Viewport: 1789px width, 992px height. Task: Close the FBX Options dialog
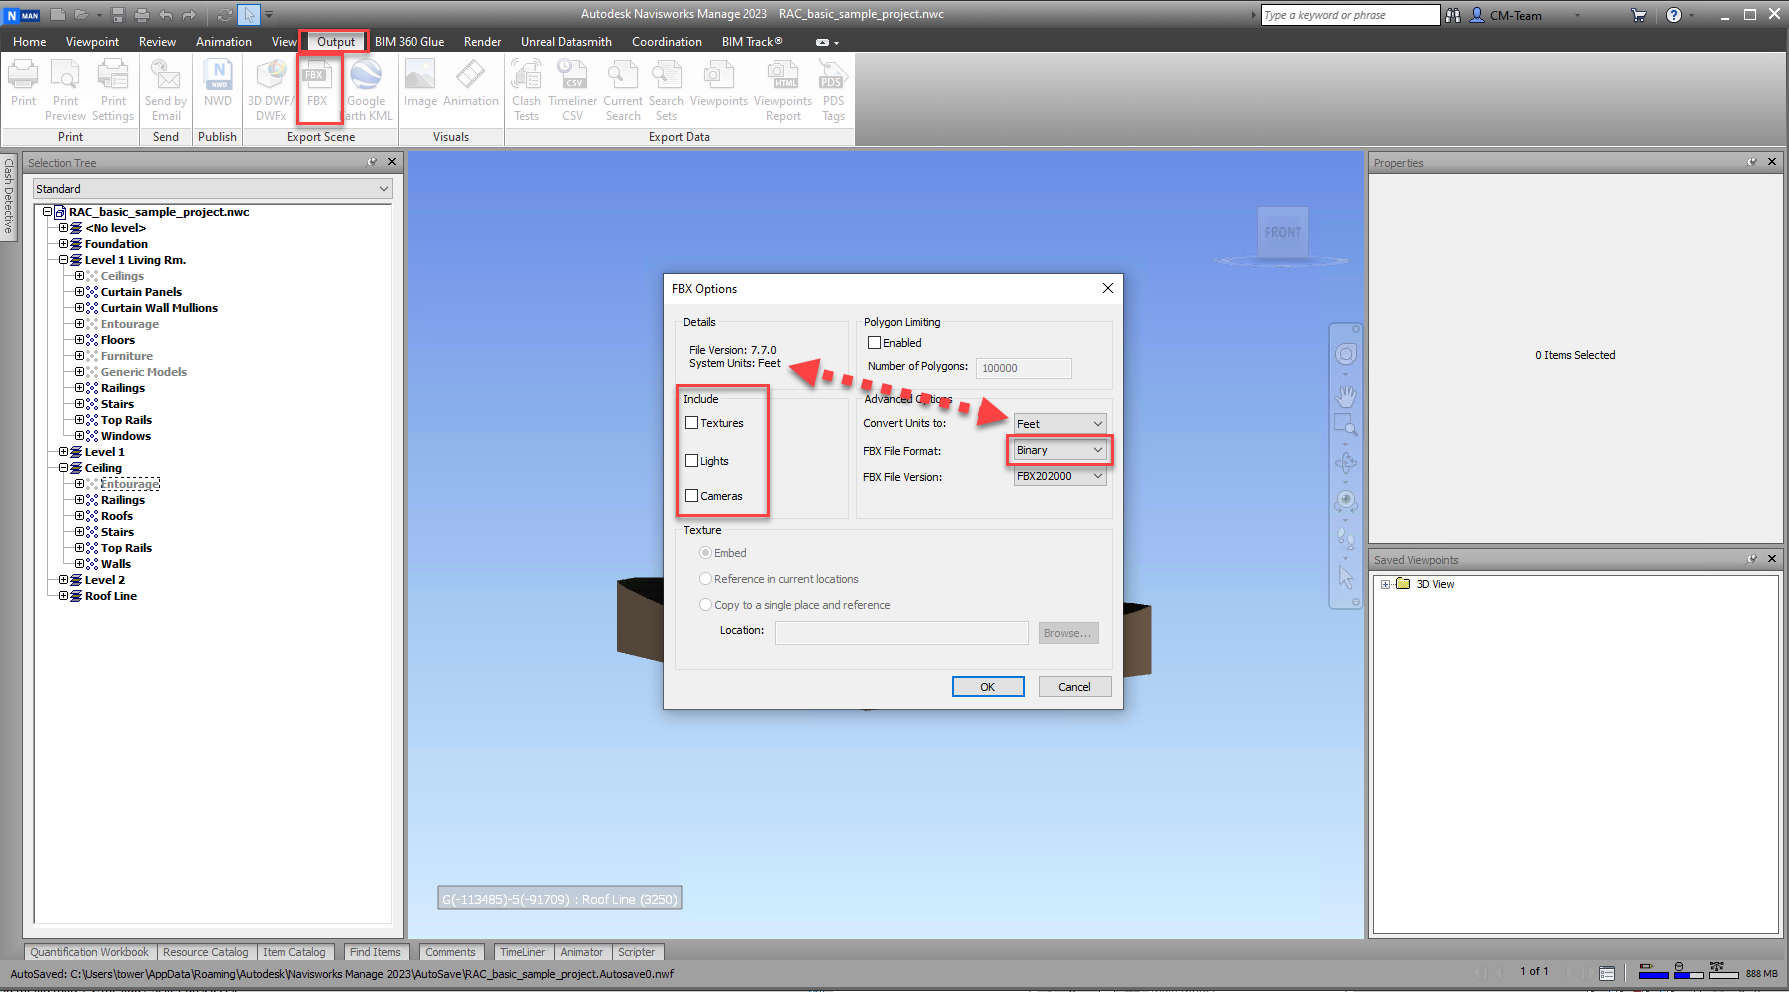point(1107,288)
